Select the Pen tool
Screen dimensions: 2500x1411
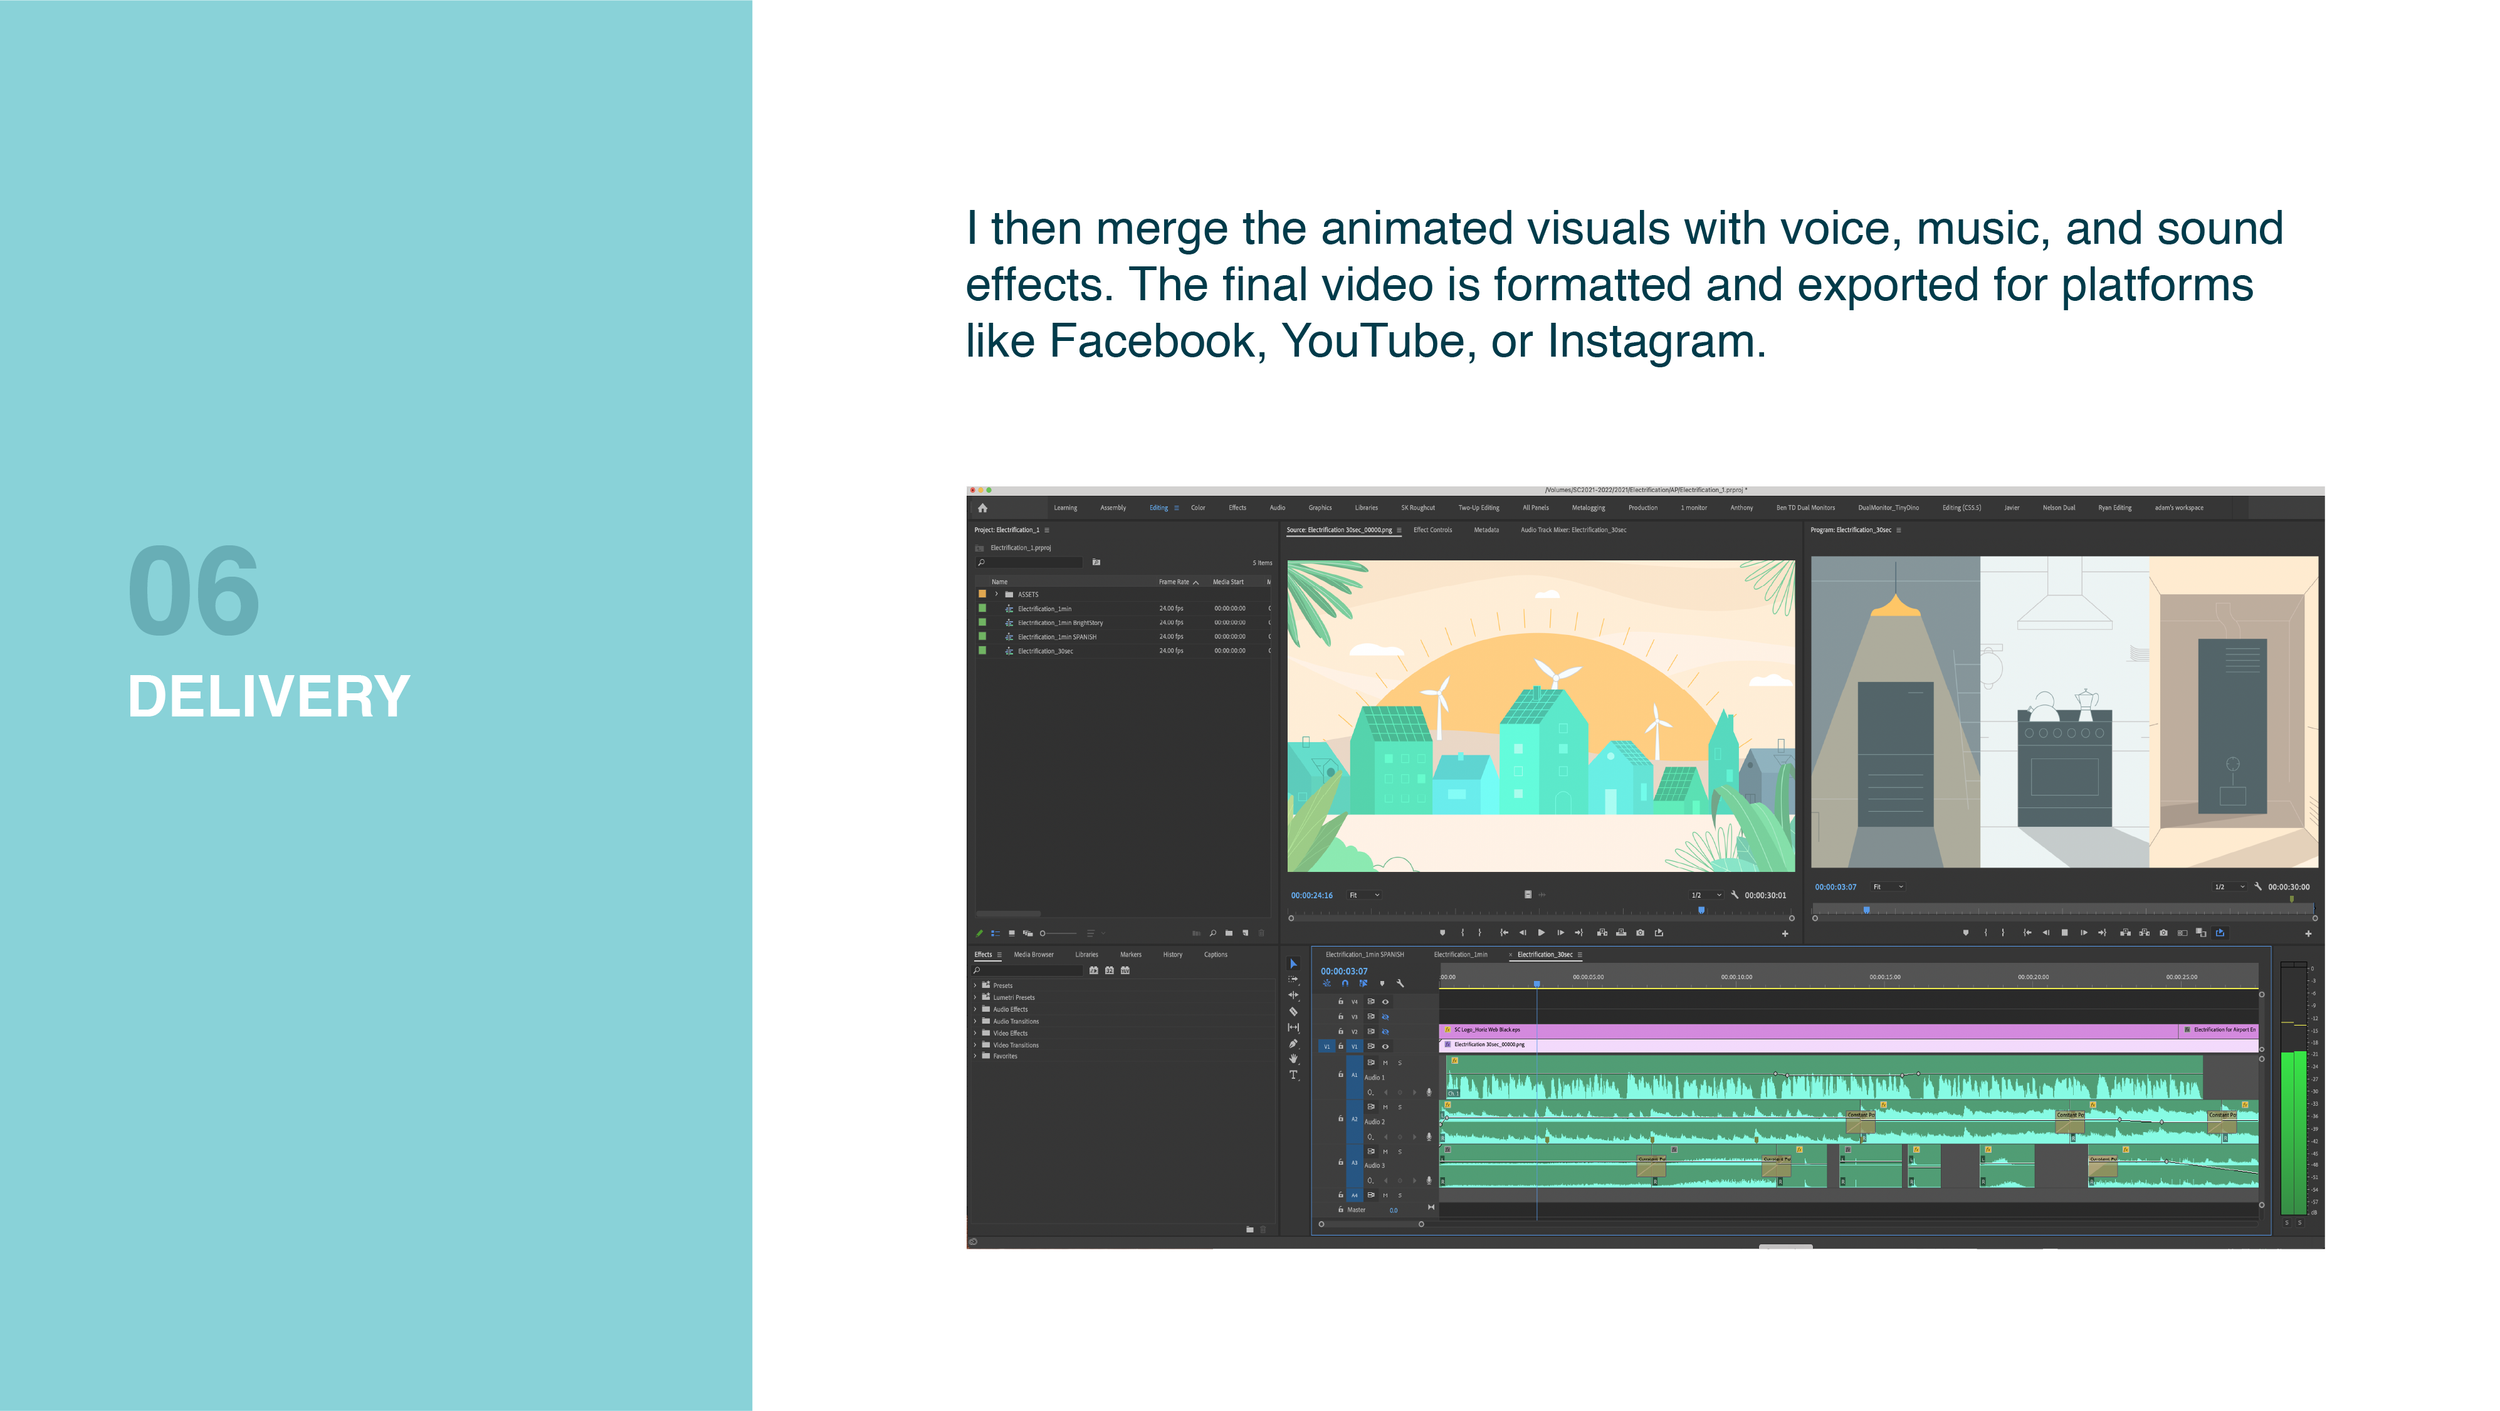pyautogui.click(x=1293, y=1043)
